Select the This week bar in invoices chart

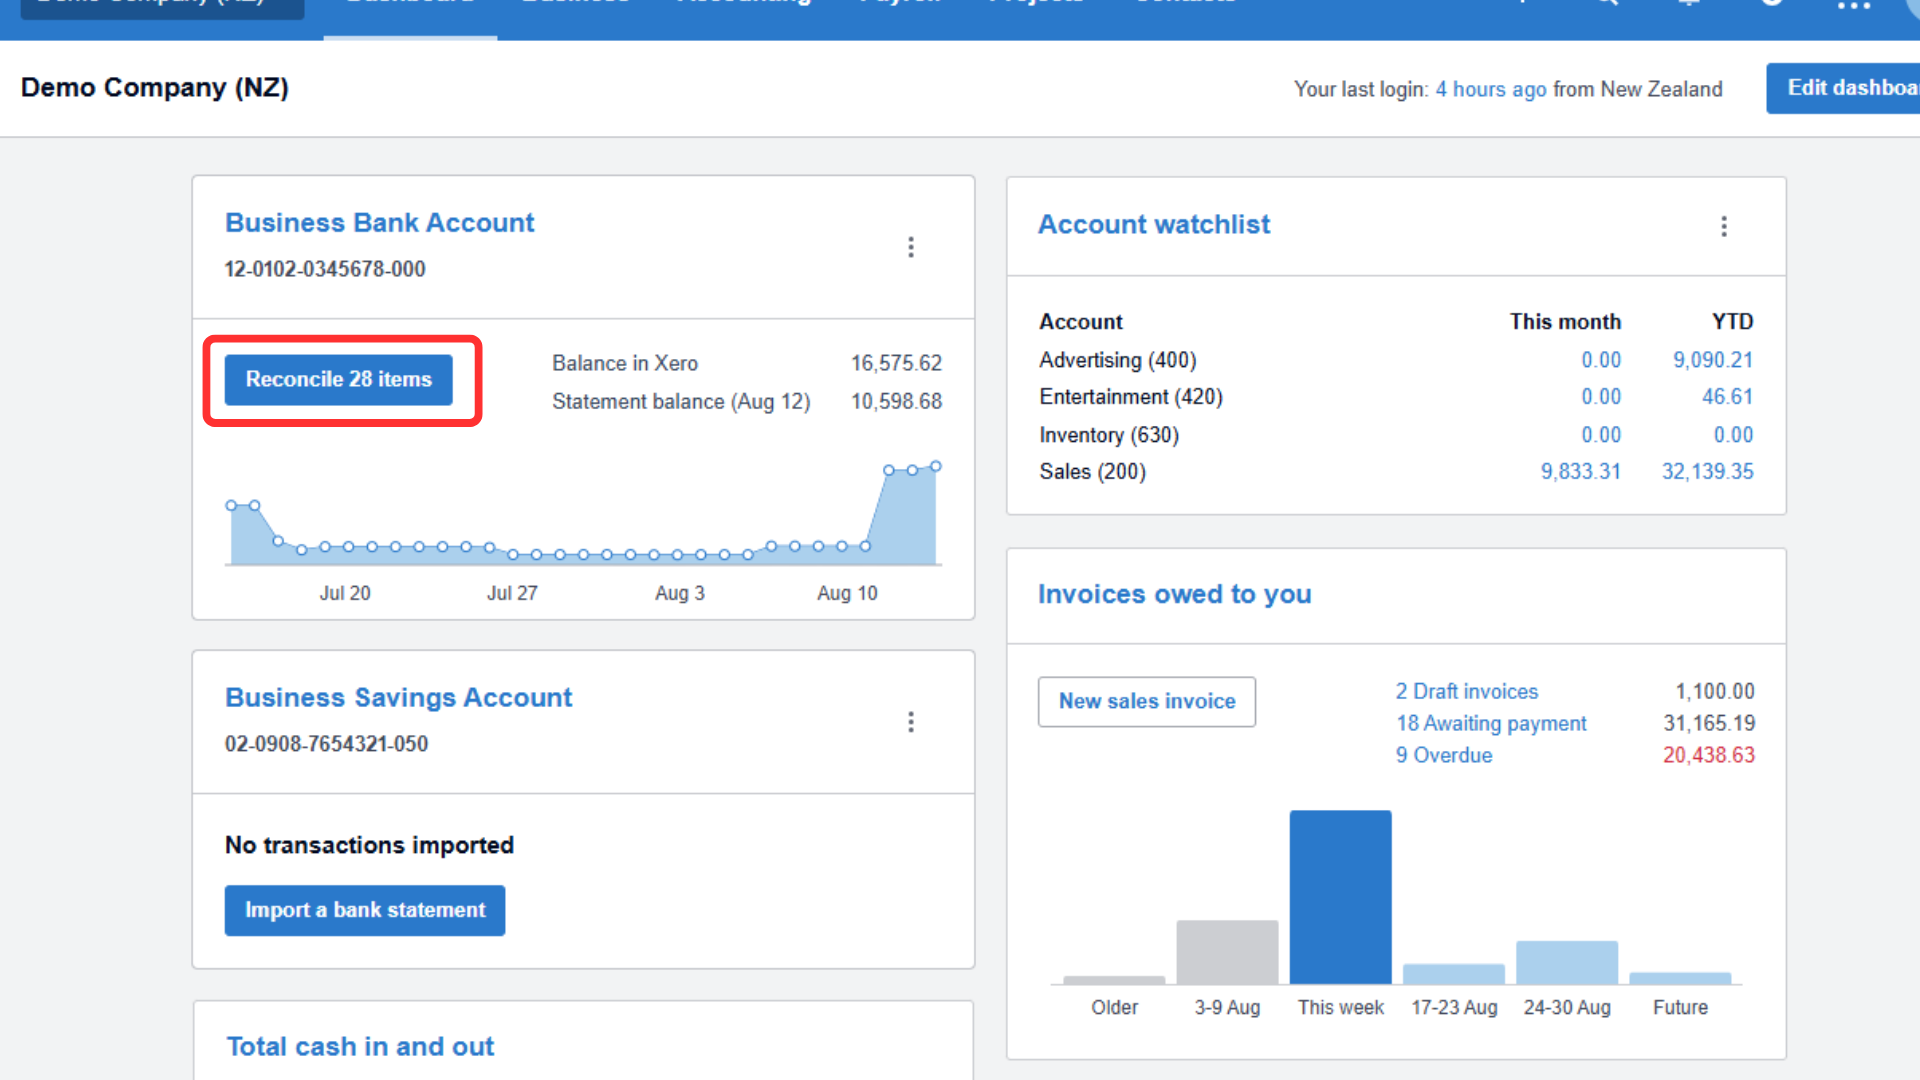tap(1340, 897)
